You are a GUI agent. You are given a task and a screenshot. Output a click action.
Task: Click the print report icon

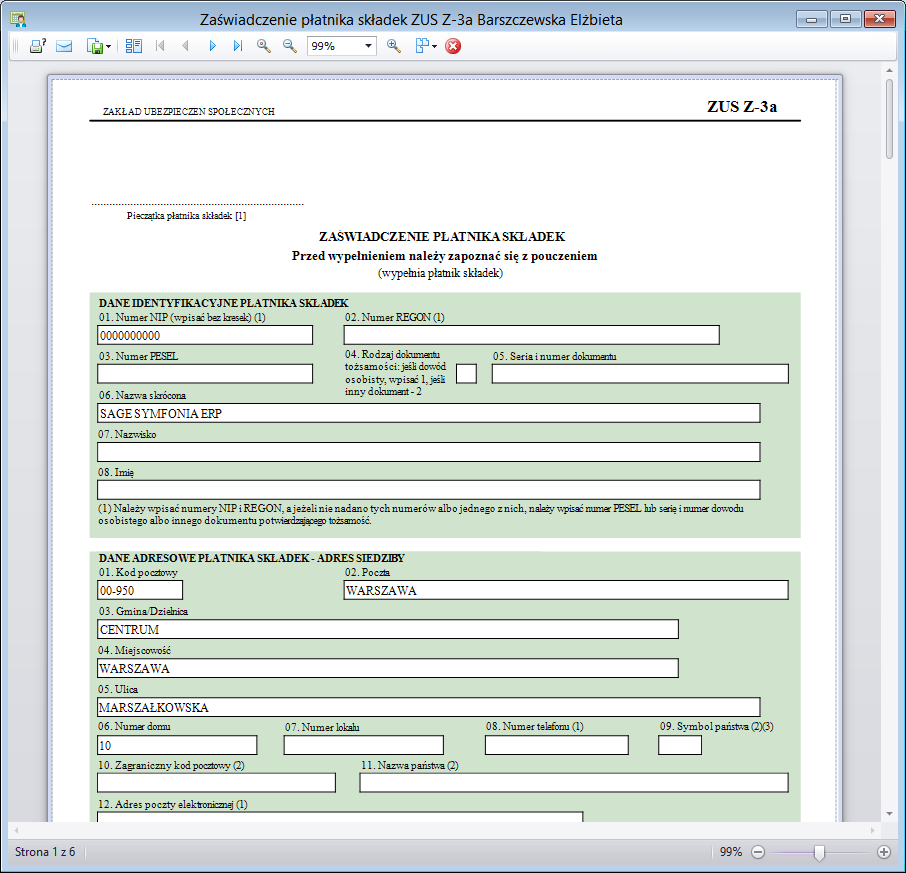[37, 46]
